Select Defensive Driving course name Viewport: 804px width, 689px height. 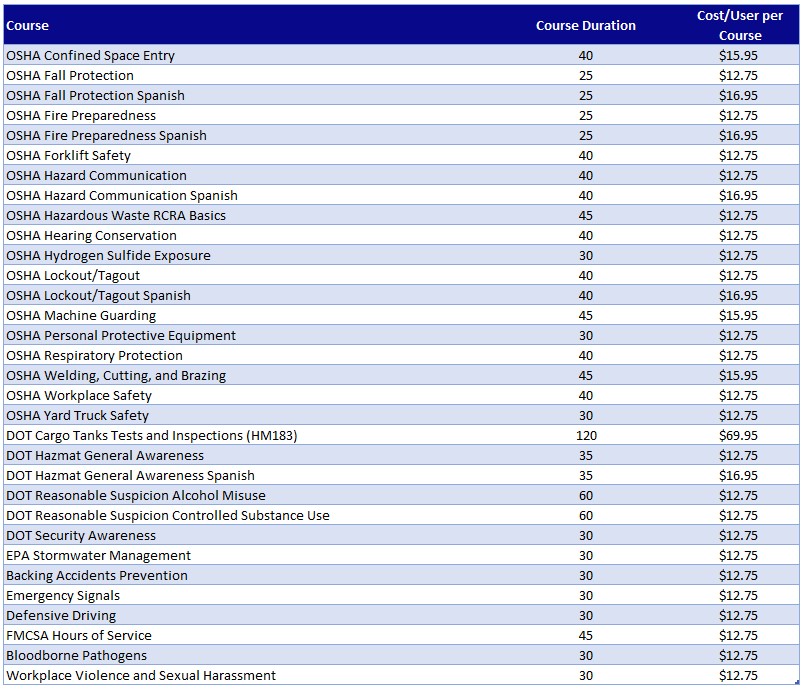click(x=61, y=615)
